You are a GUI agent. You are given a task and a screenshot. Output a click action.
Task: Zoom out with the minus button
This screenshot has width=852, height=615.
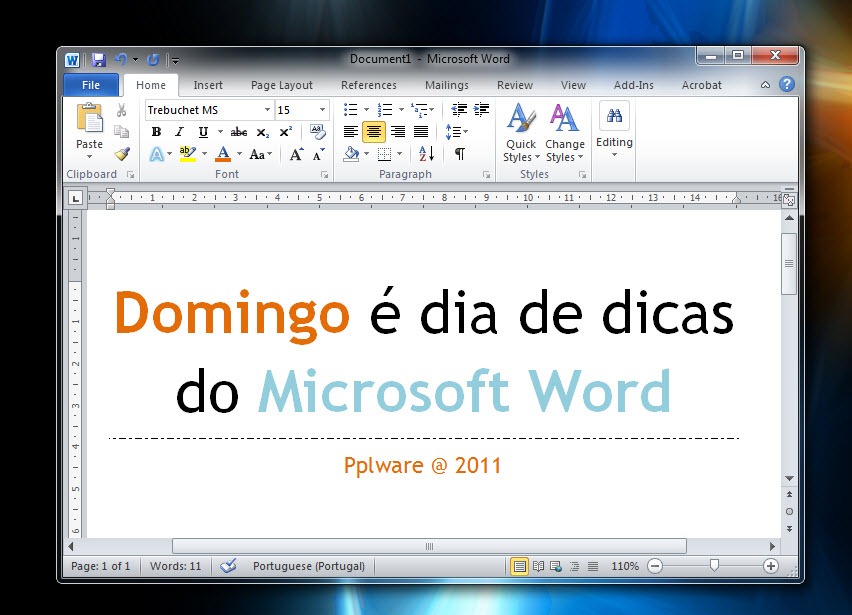pos(655,566)
